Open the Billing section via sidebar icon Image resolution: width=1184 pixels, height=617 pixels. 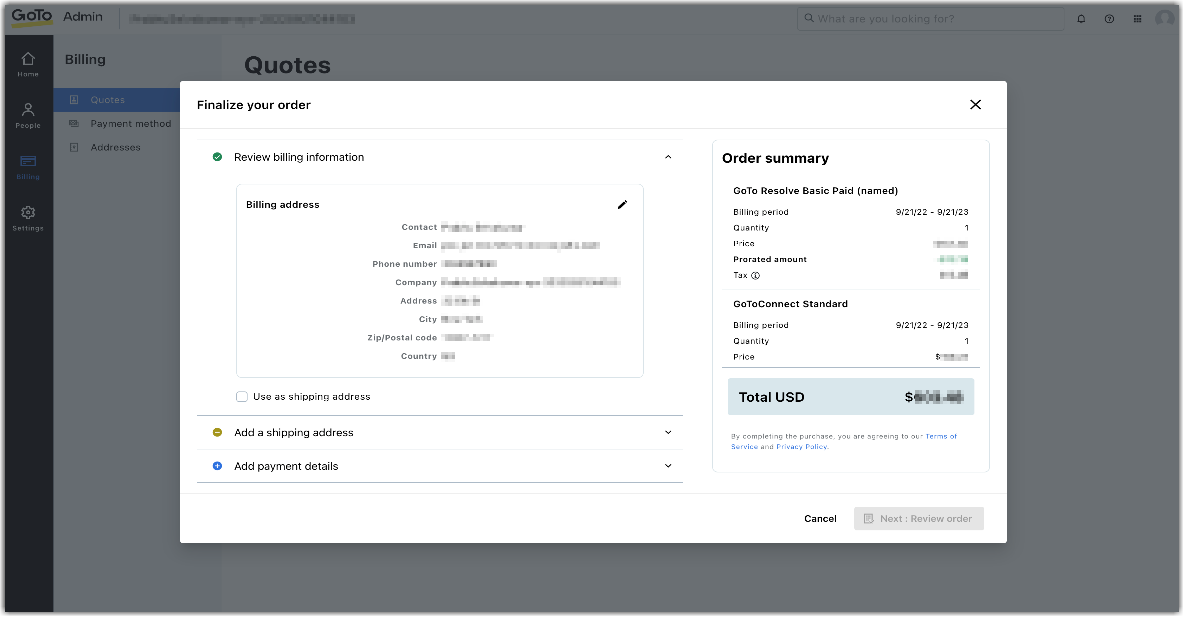tap(28, 163)
